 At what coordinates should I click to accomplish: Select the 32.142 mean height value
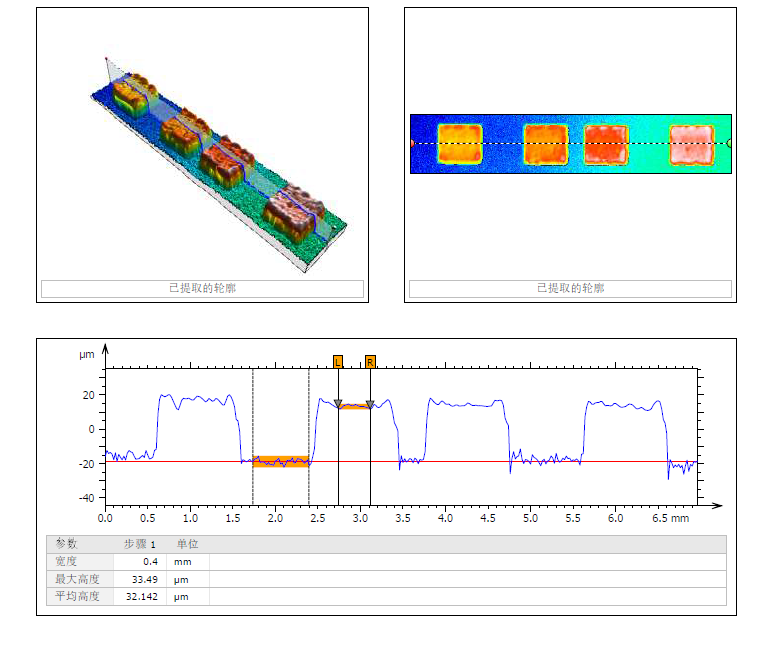(140, 596)
